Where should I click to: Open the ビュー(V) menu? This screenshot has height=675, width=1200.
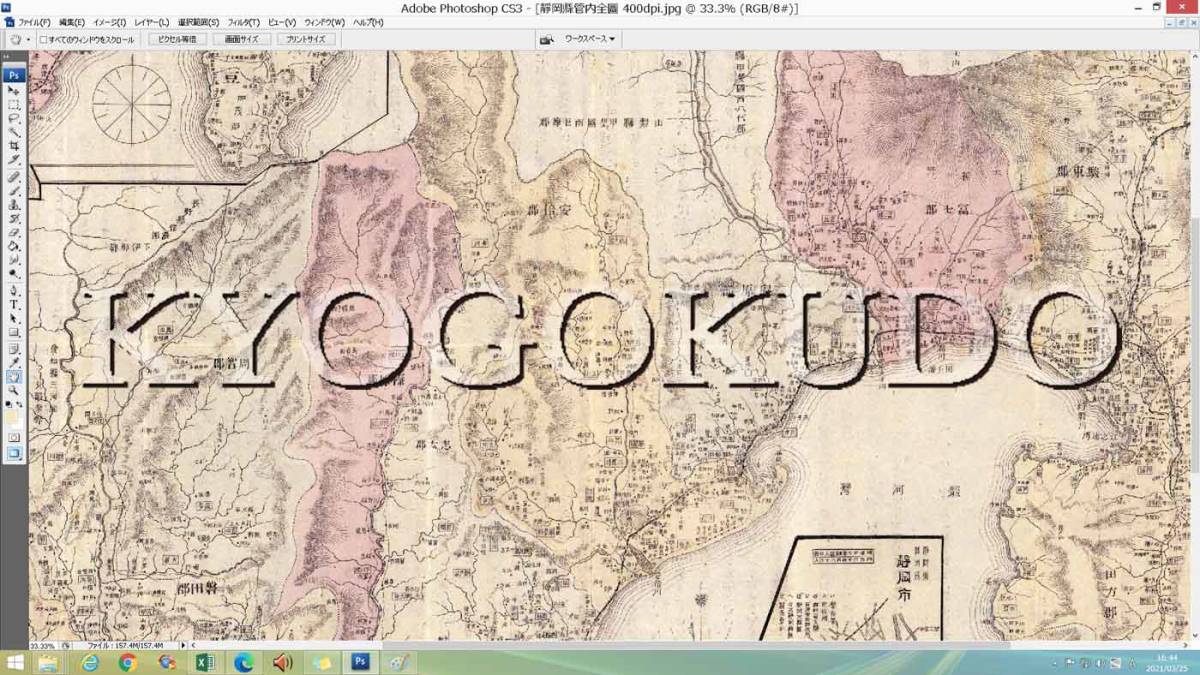coord(282,22)
